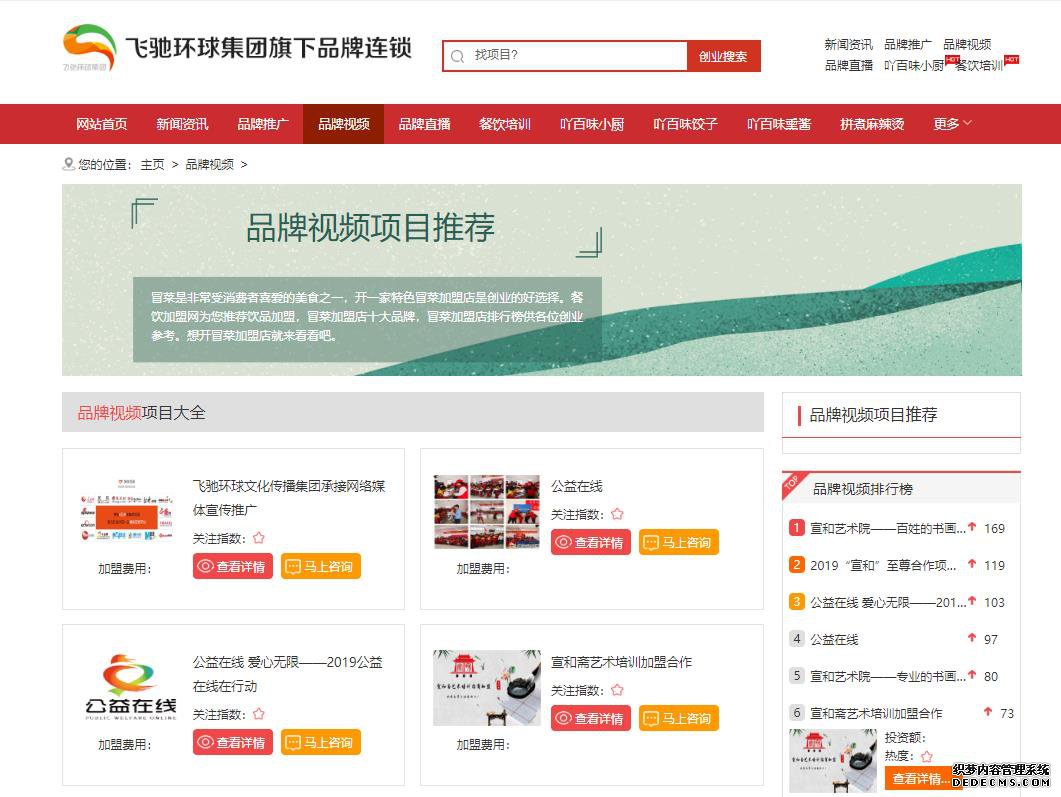This screenshot has width=1061, height=797.
Task: Click the star rating icon for 公益在线
Action: pyautogui.click(x=617, y=514)
